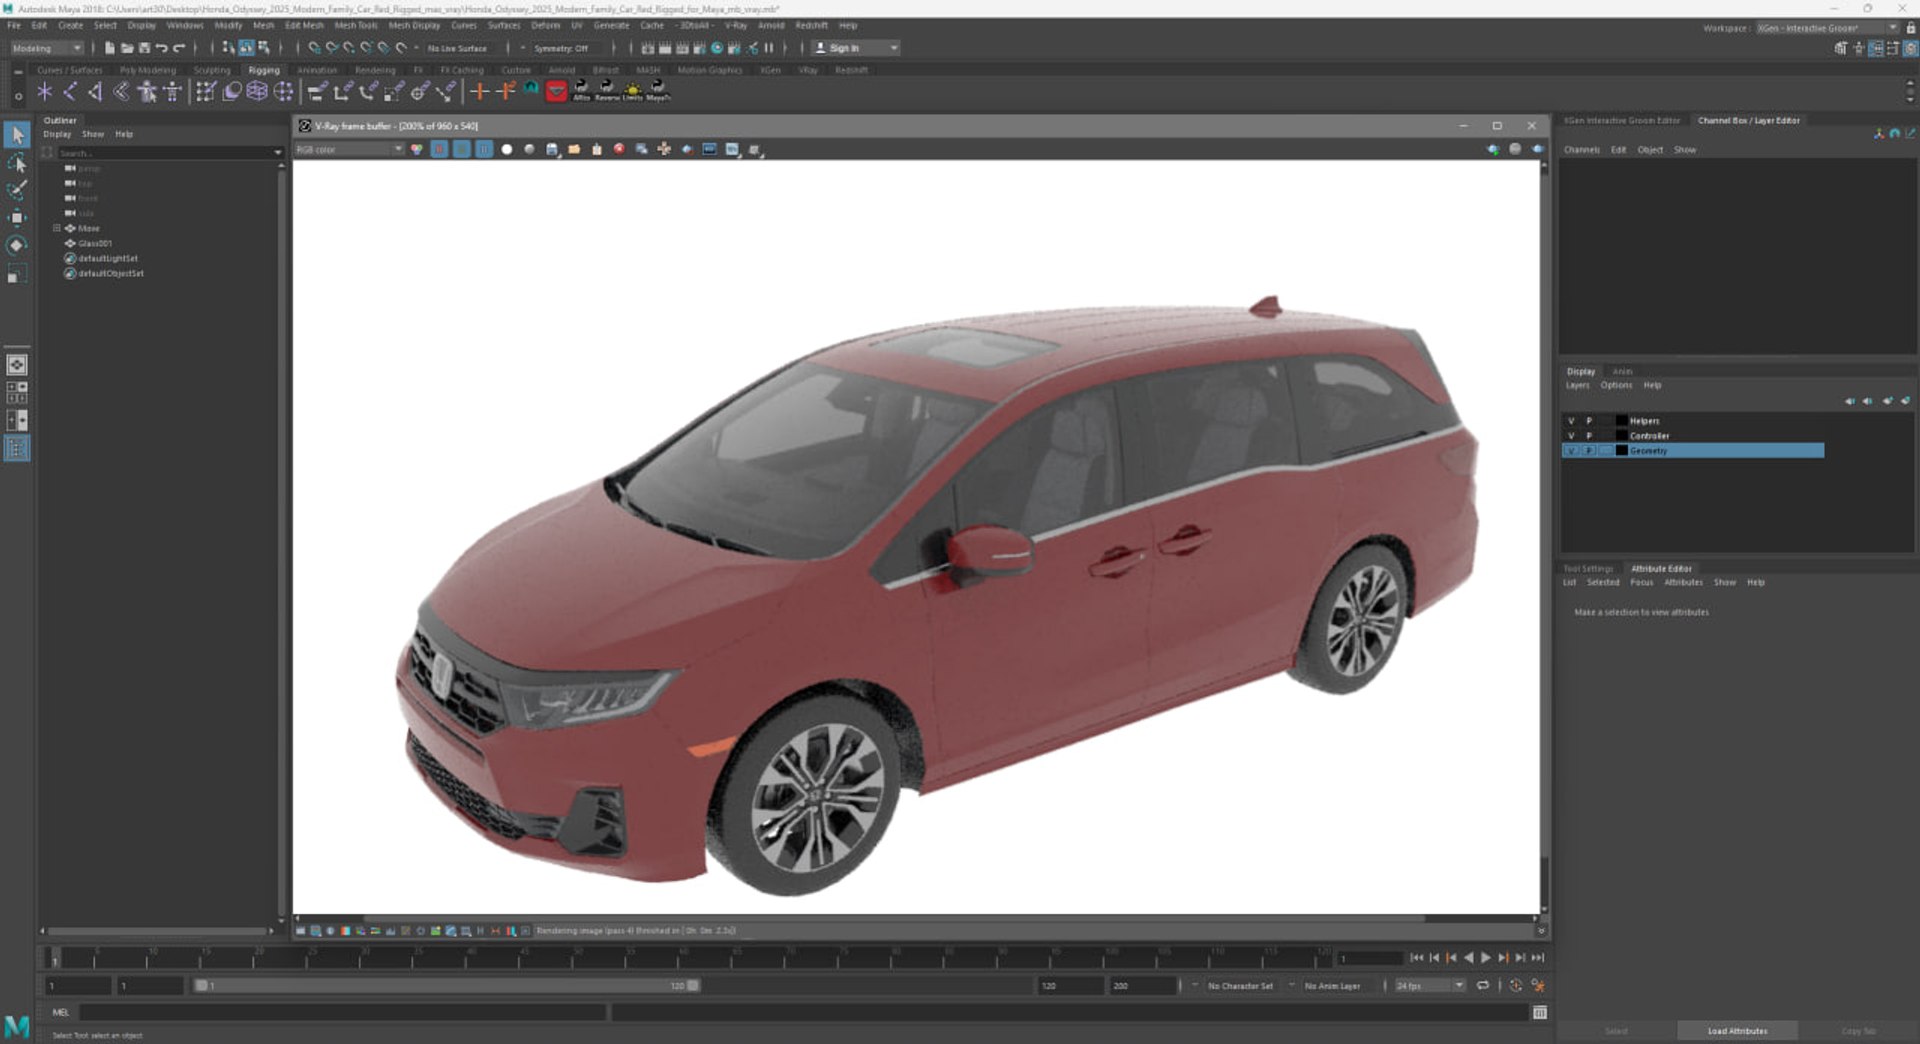Open the Tool Settings tab
The image size is (1920, 1044).
[1588, 569]
